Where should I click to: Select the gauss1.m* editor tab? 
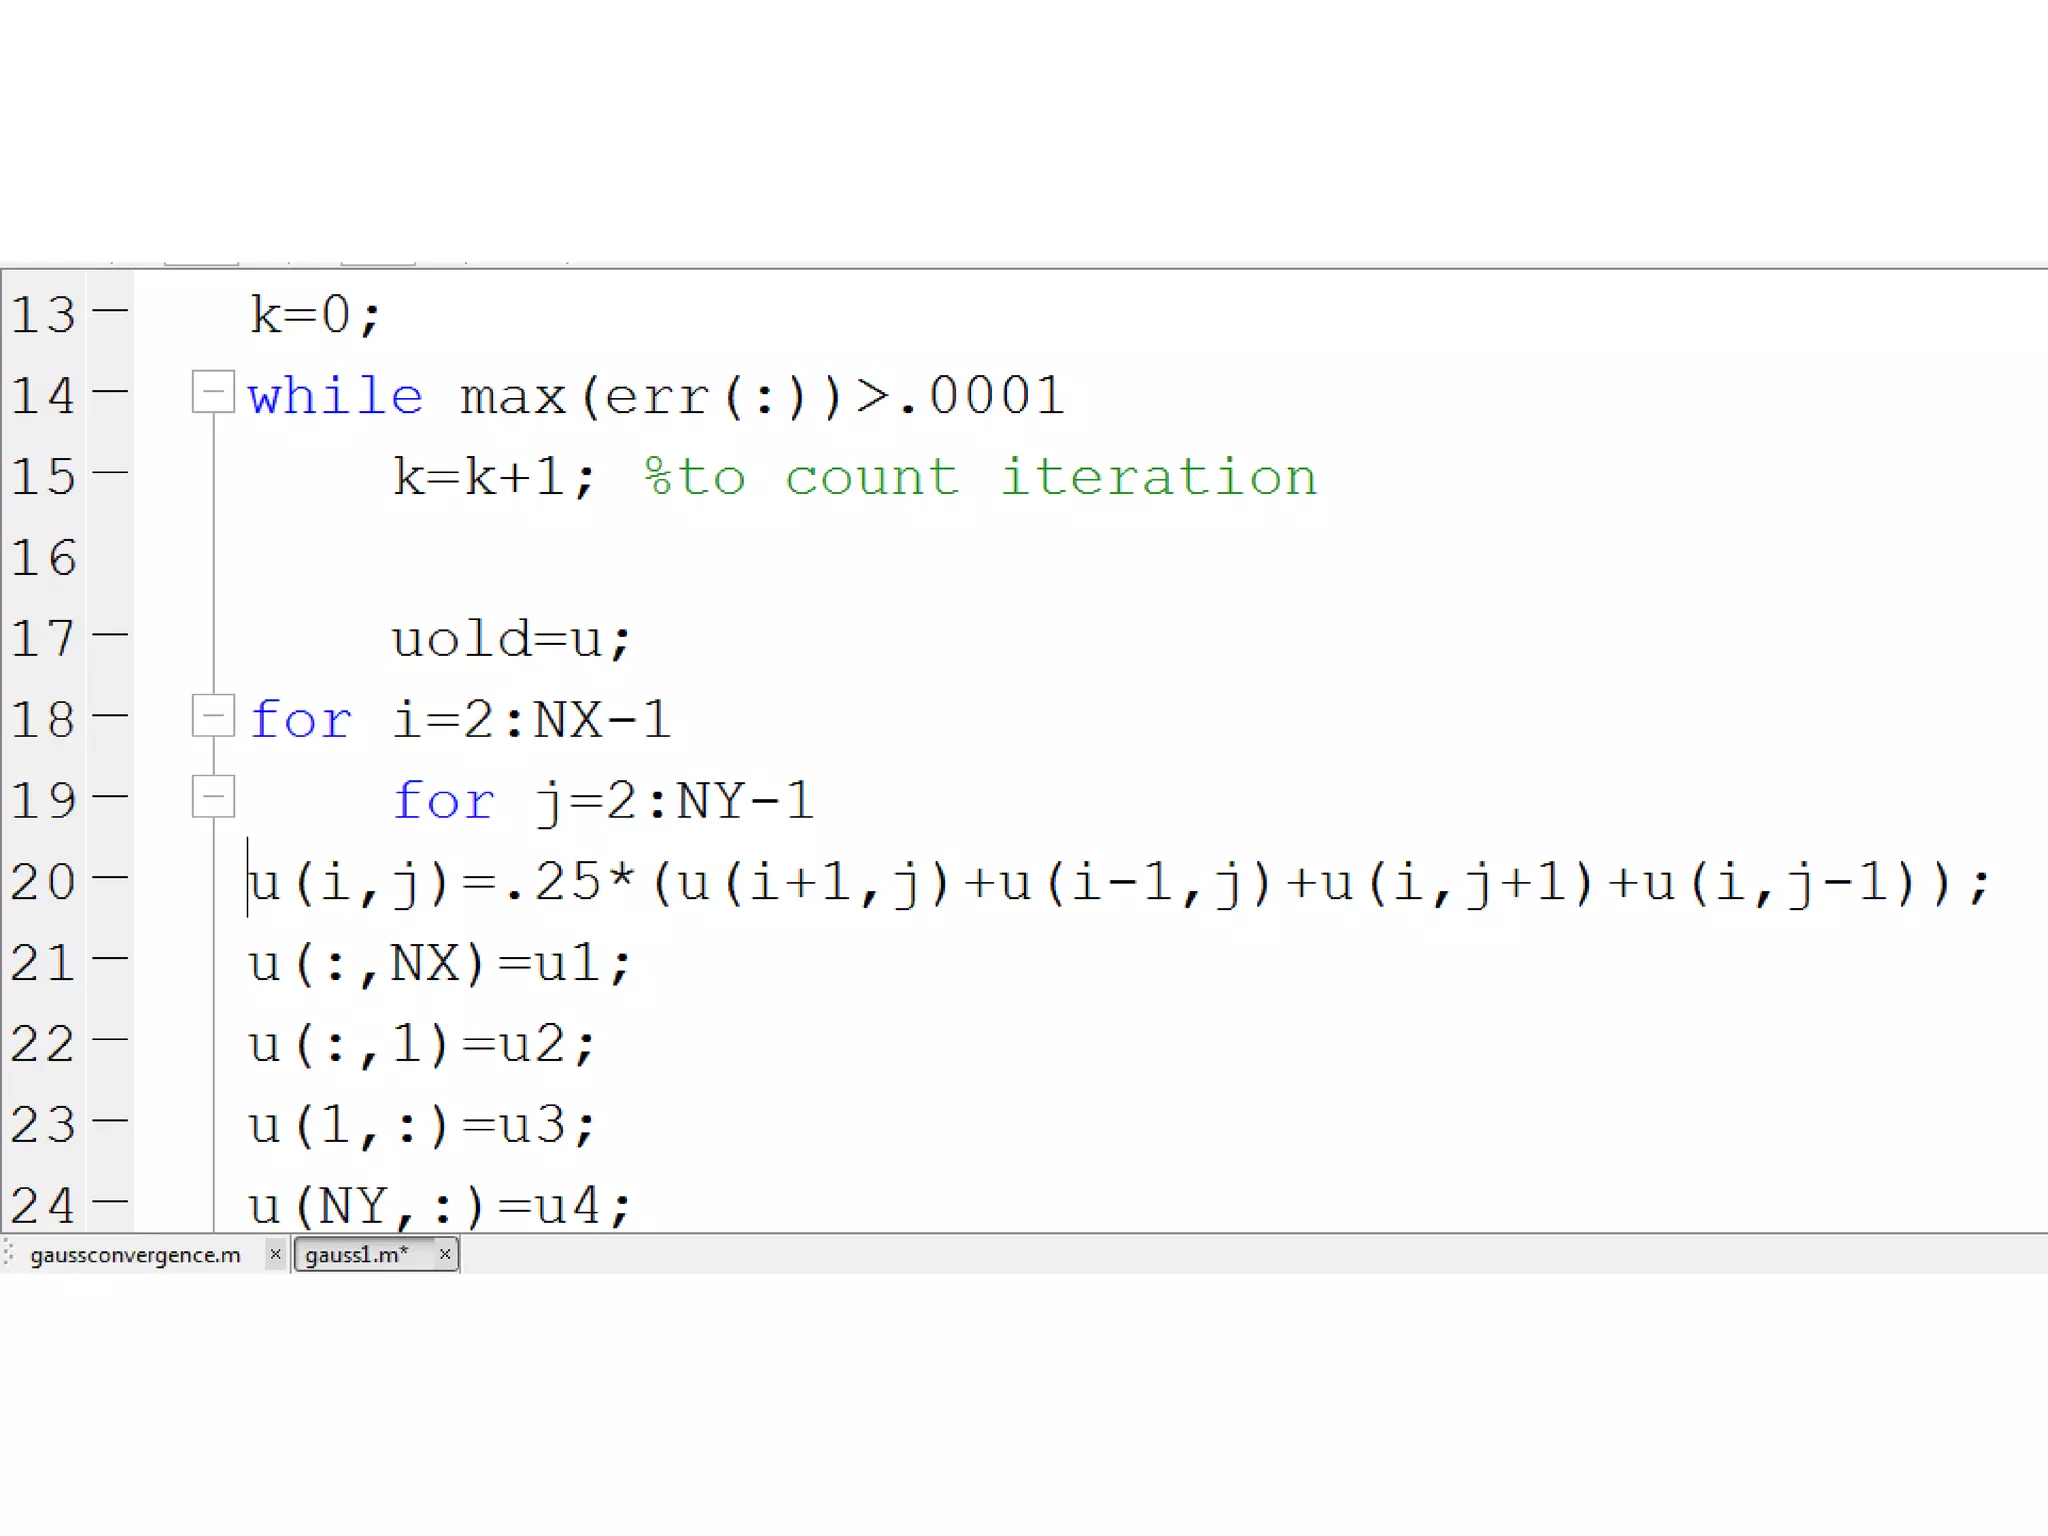357,1255
